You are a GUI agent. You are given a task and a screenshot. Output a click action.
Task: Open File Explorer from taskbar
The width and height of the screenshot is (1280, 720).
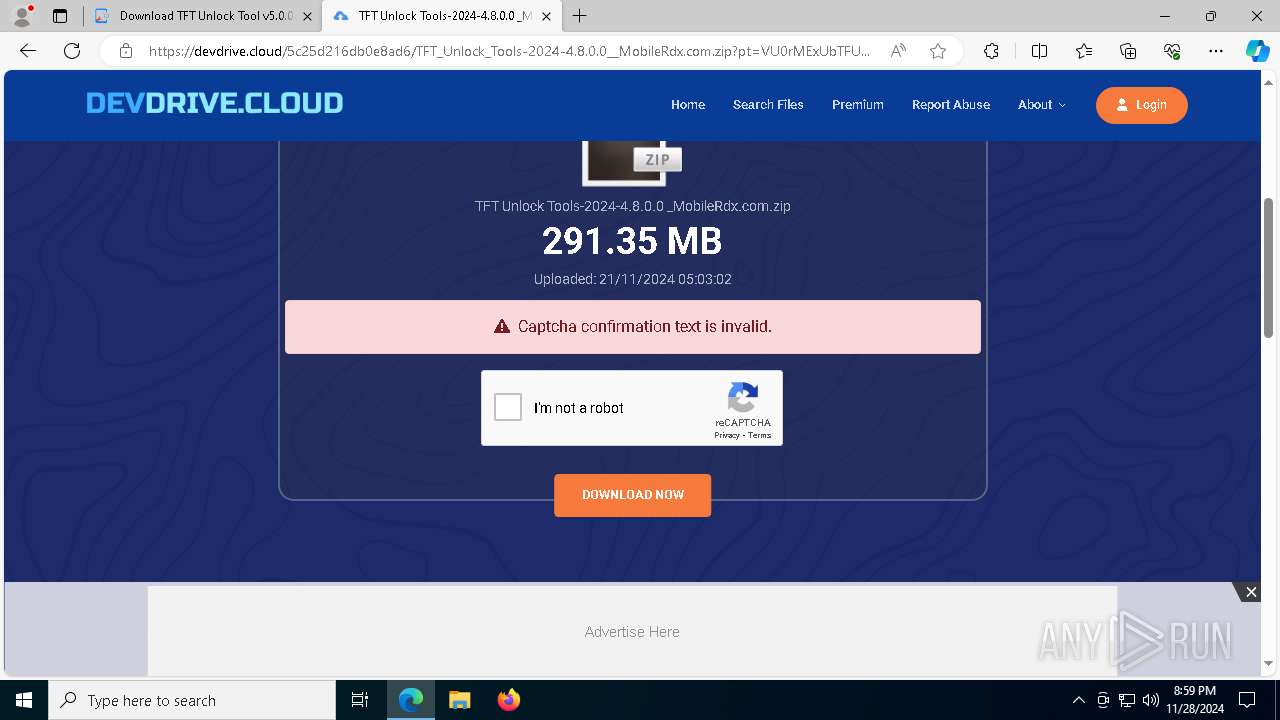tap(460, 700)
